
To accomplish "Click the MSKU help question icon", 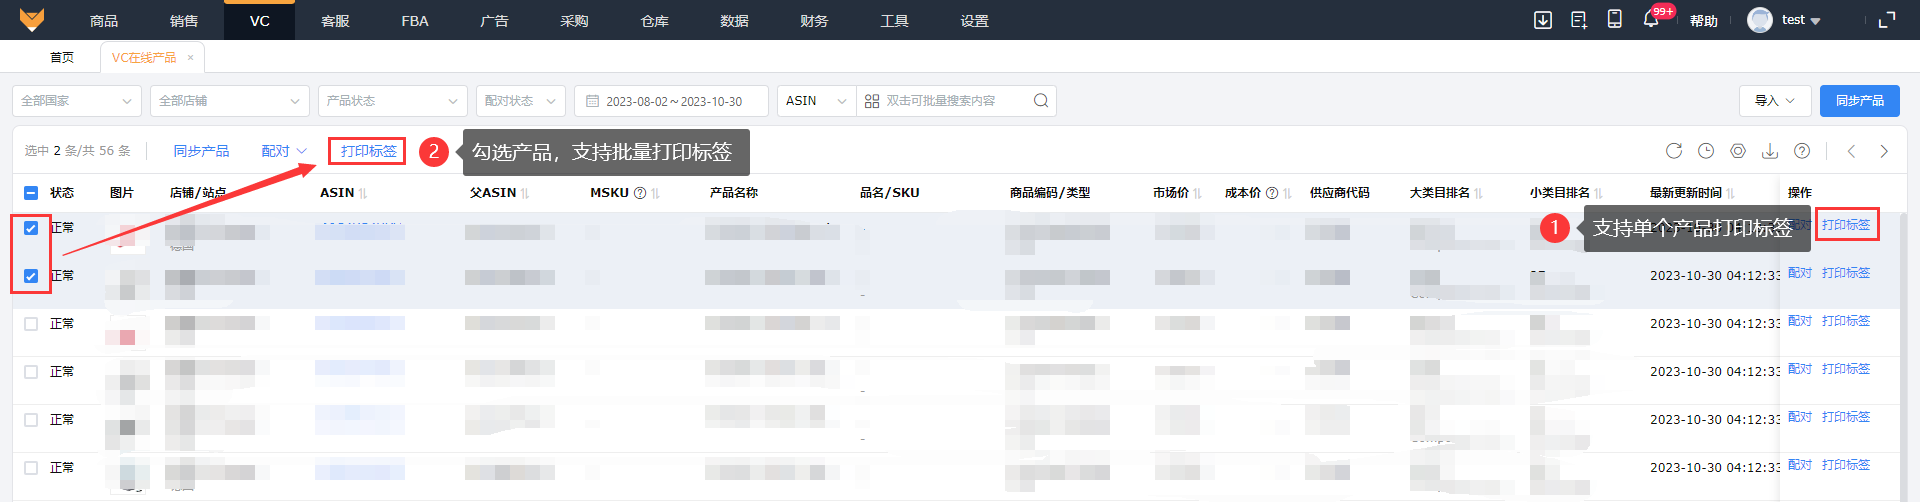I will click(640, 193).
